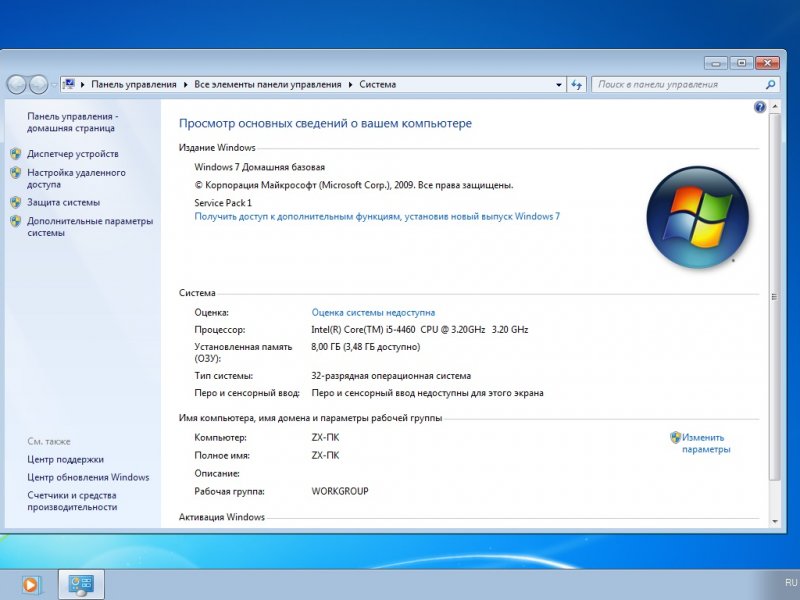This screenshot has height=600, width=800.
Task: Open Центр поддержки link
Action: [x=65, y=460]
